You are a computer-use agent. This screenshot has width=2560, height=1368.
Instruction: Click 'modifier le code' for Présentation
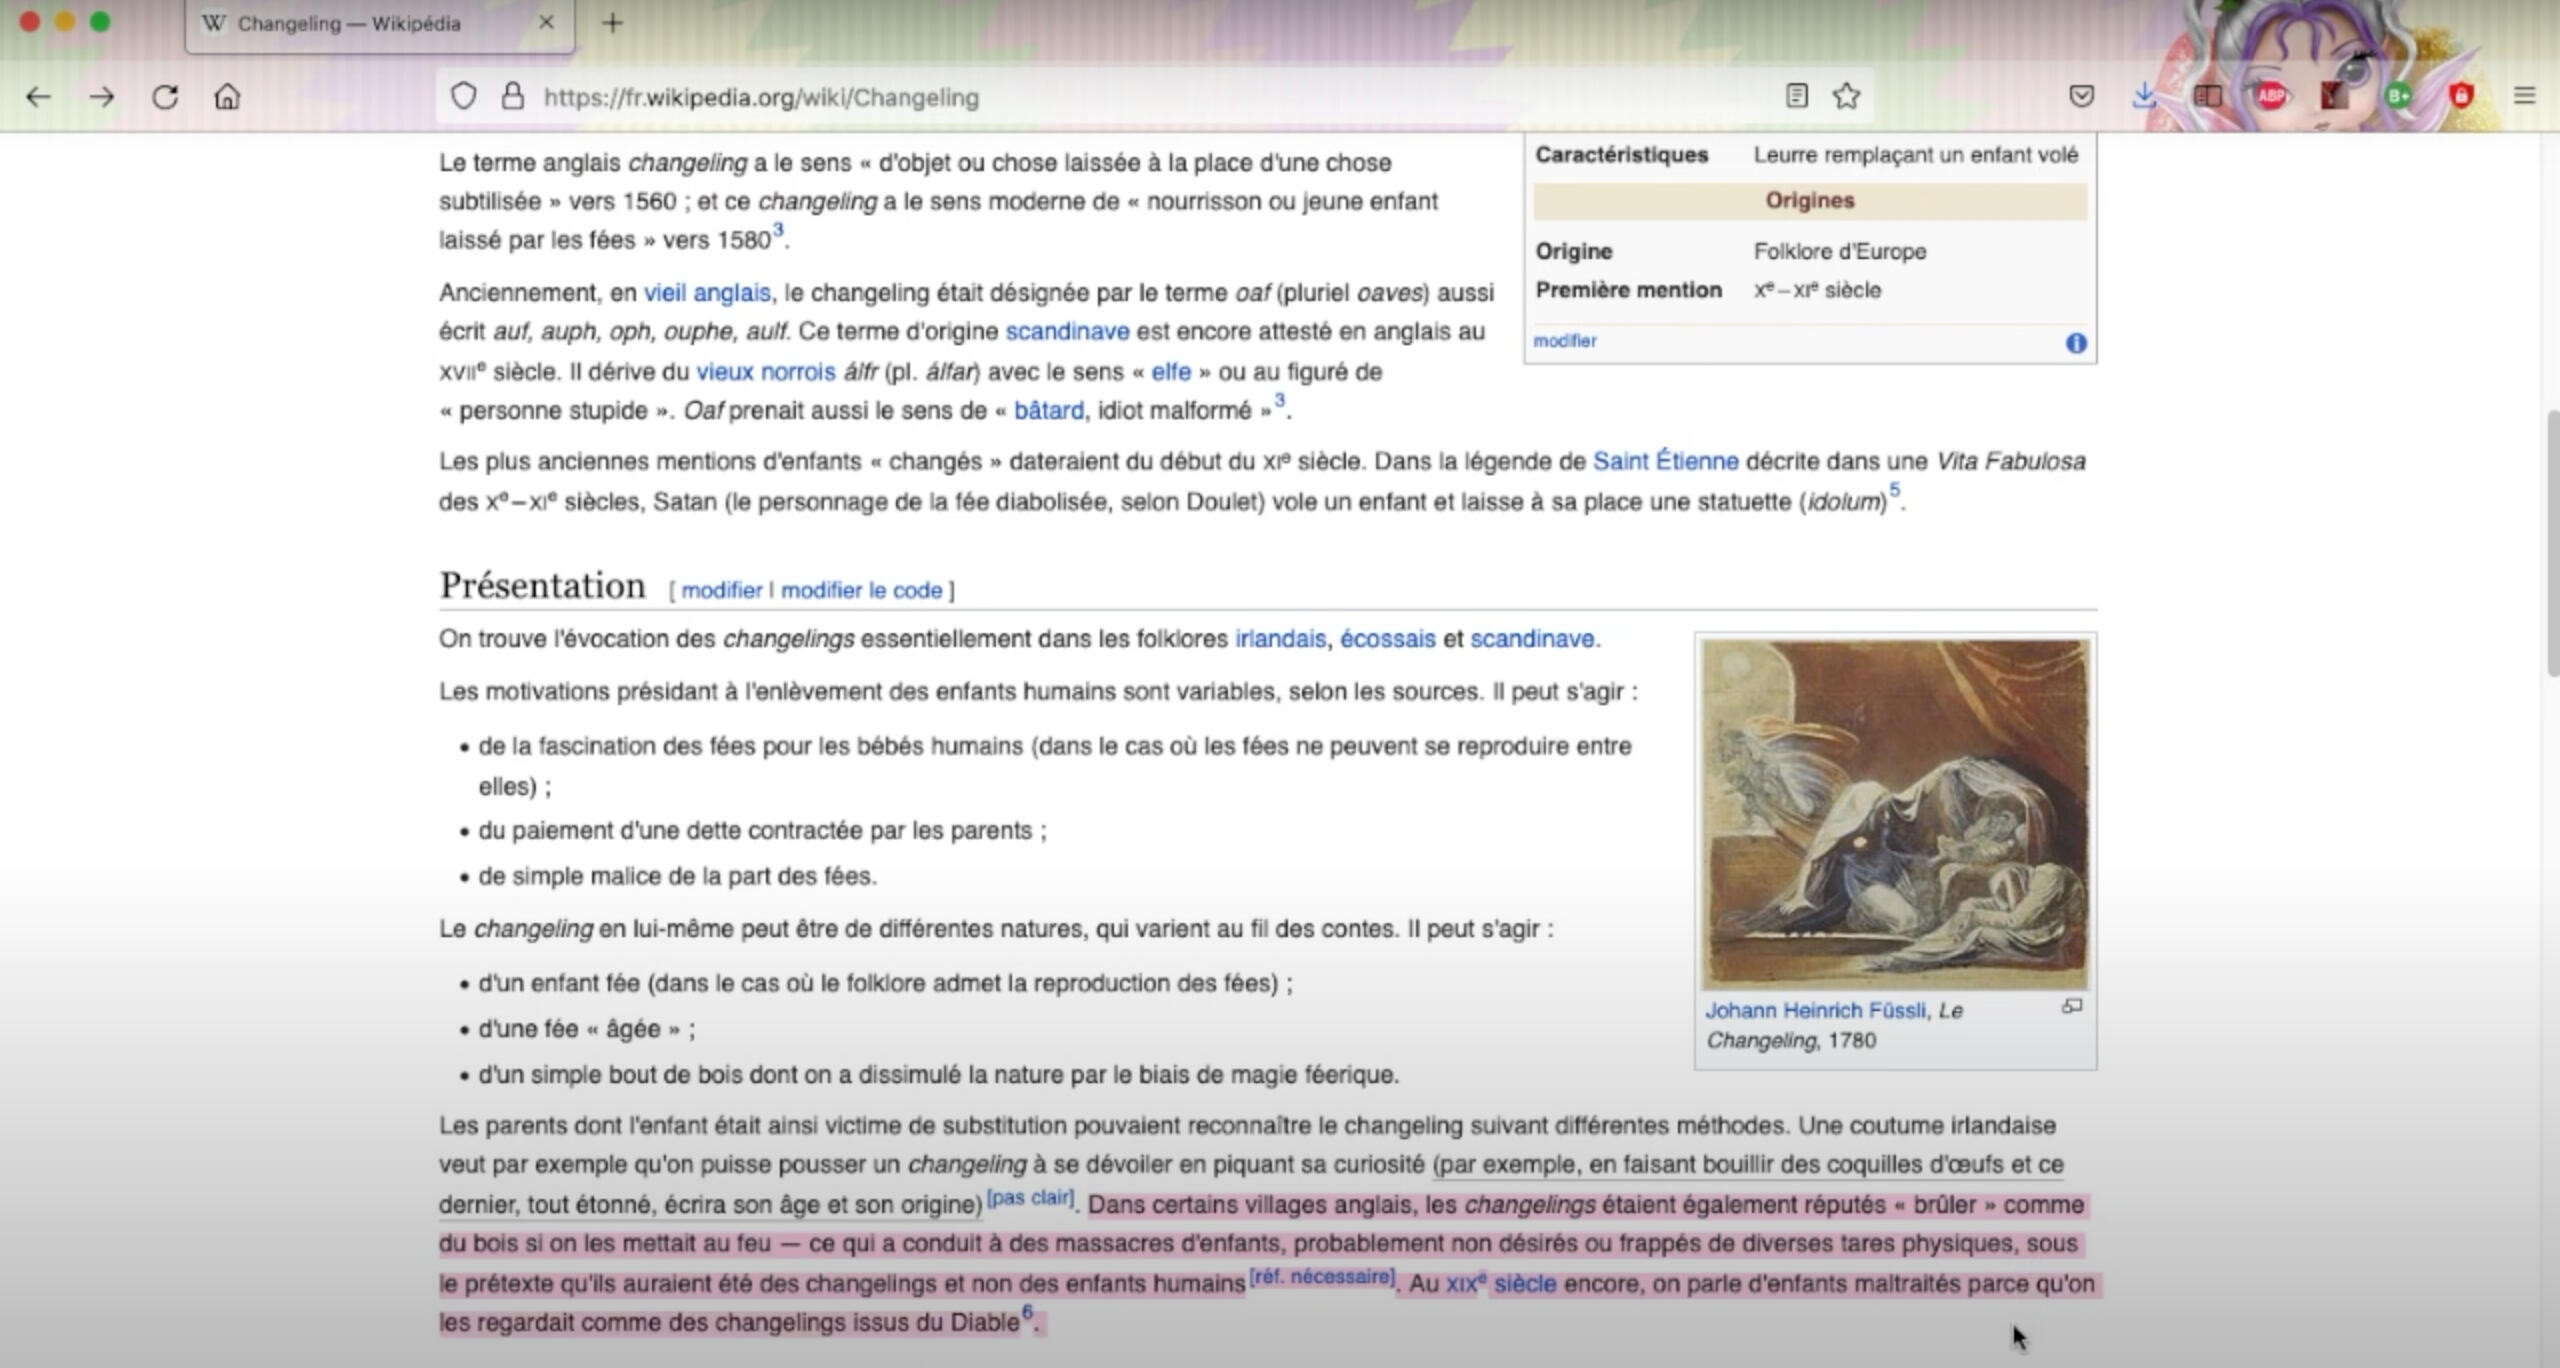tap(861, 590)
